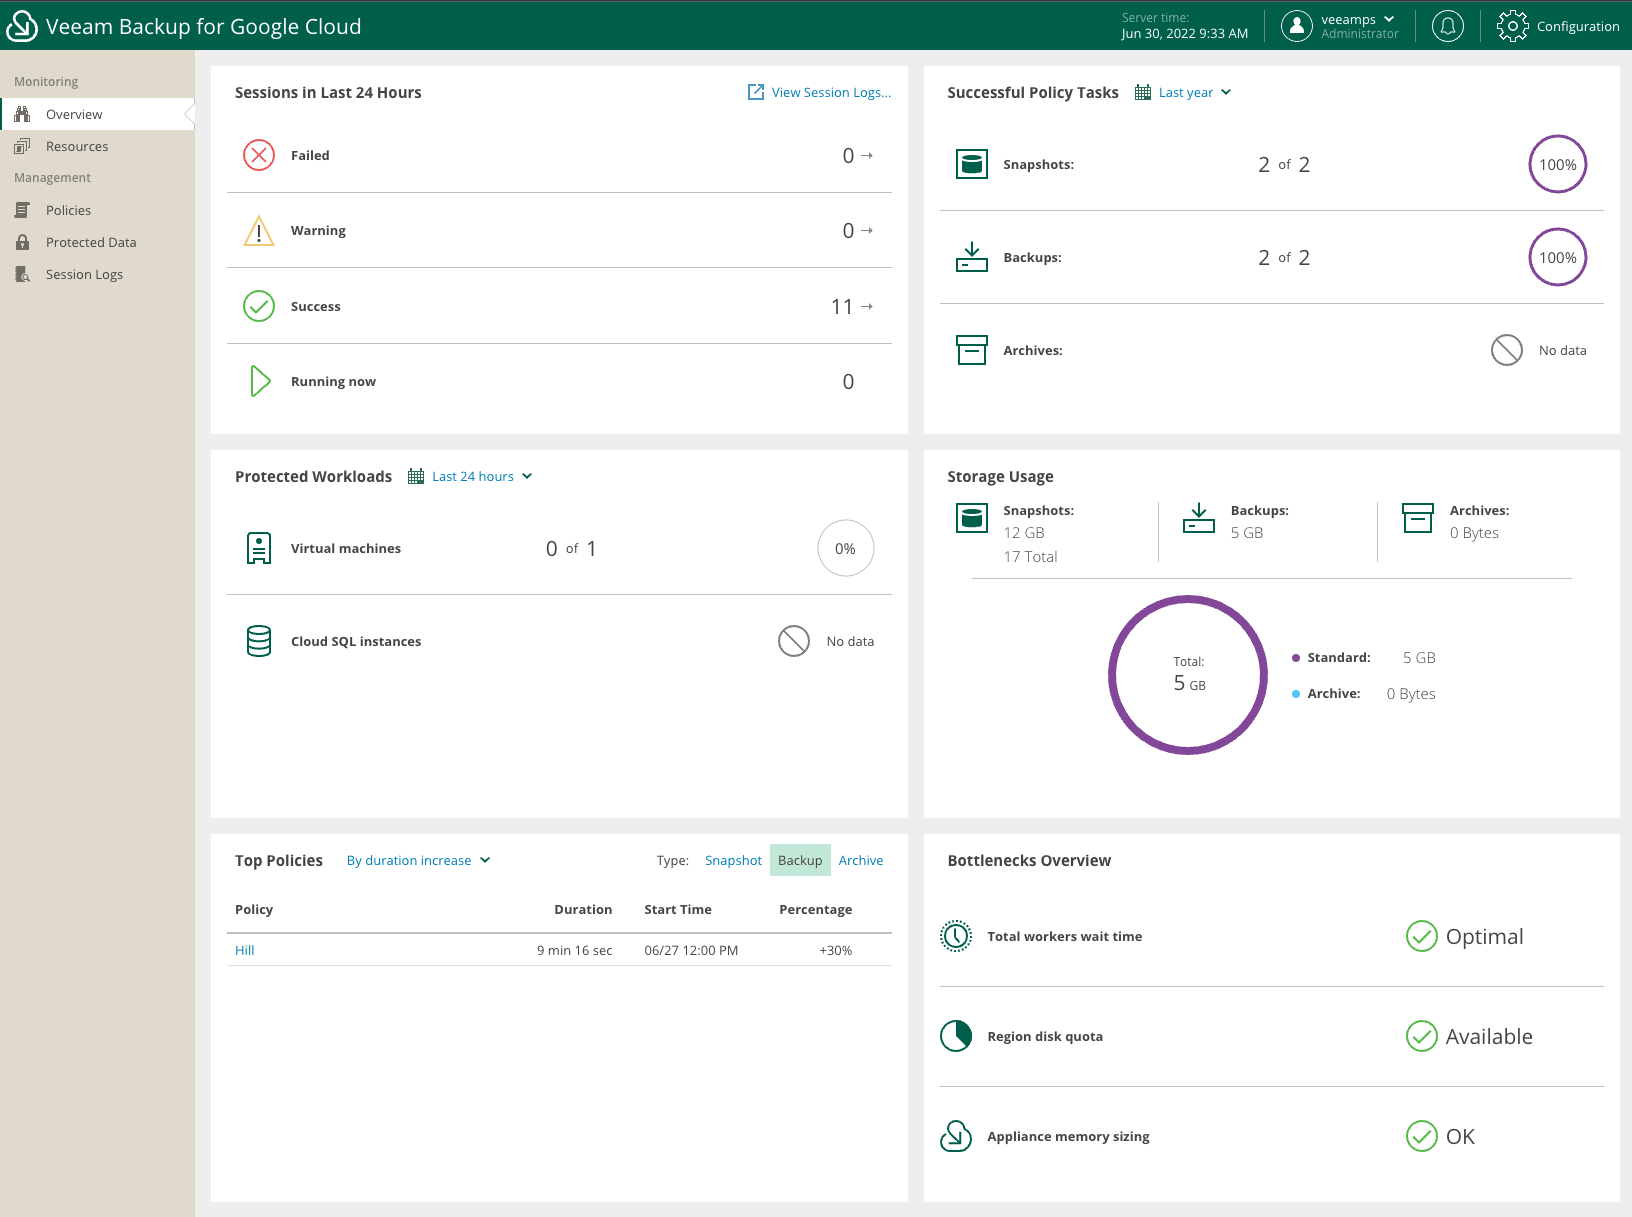Click the OK status checkmark
The height and width of the screenshot is (1217, 1632).
[1422, 1136]
